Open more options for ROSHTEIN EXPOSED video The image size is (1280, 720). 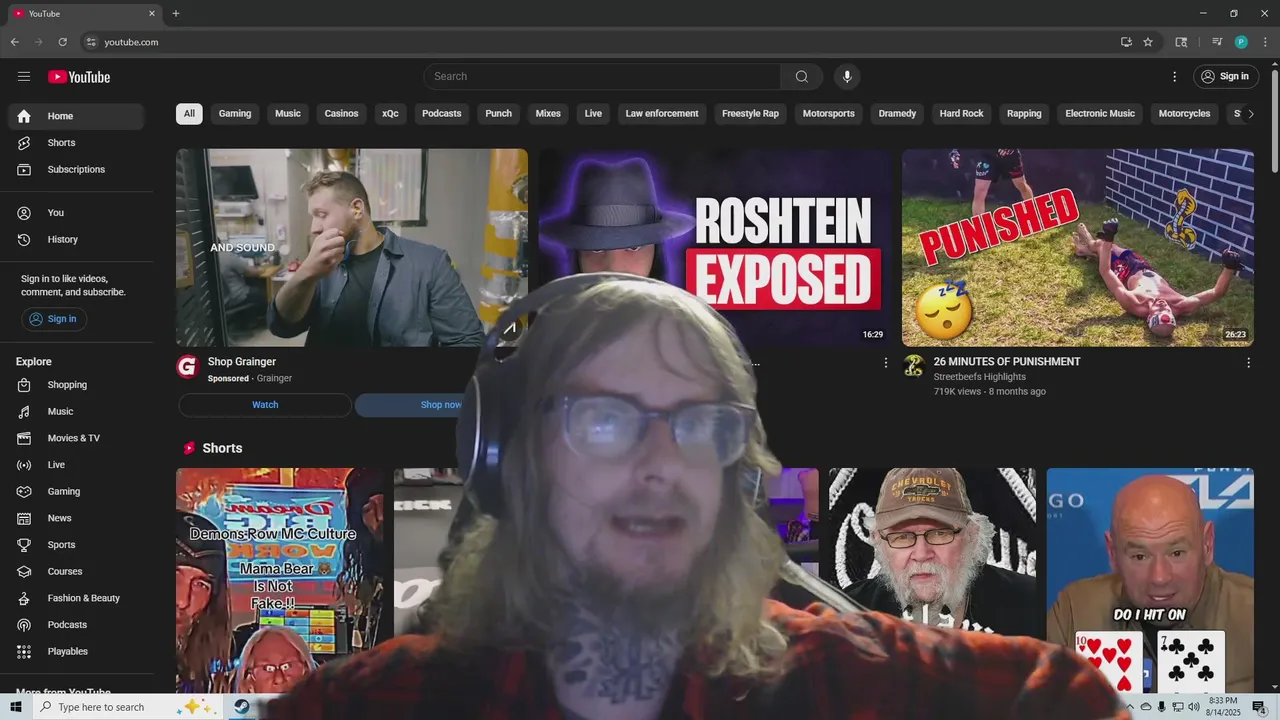(885, 363)
